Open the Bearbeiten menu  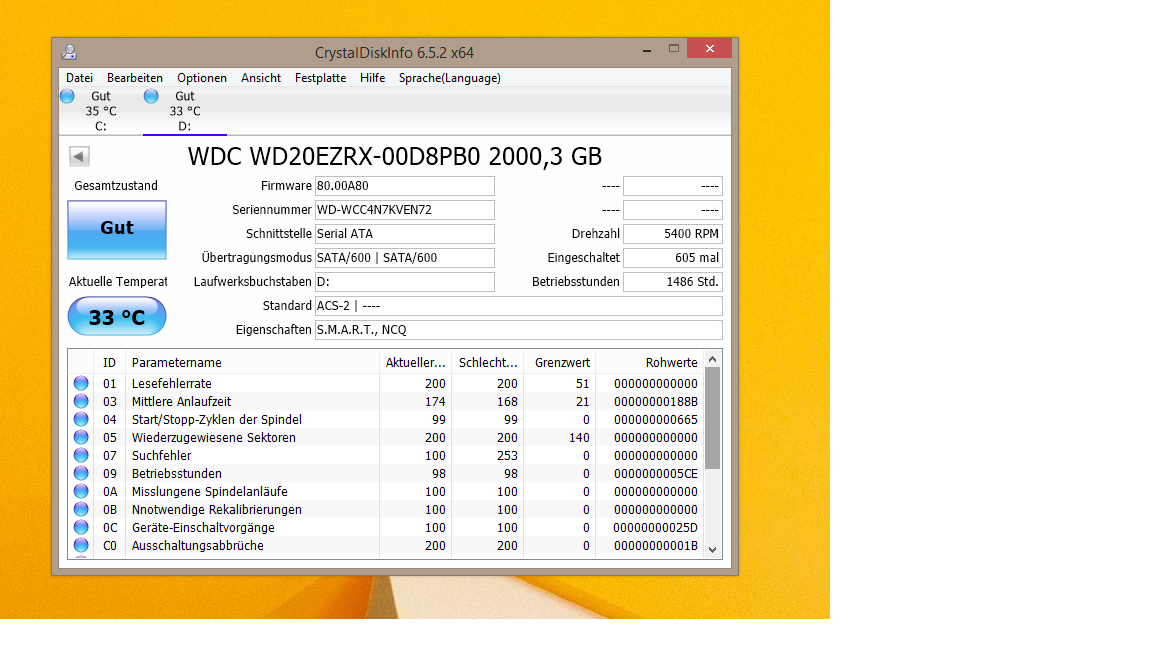(134, 78)
